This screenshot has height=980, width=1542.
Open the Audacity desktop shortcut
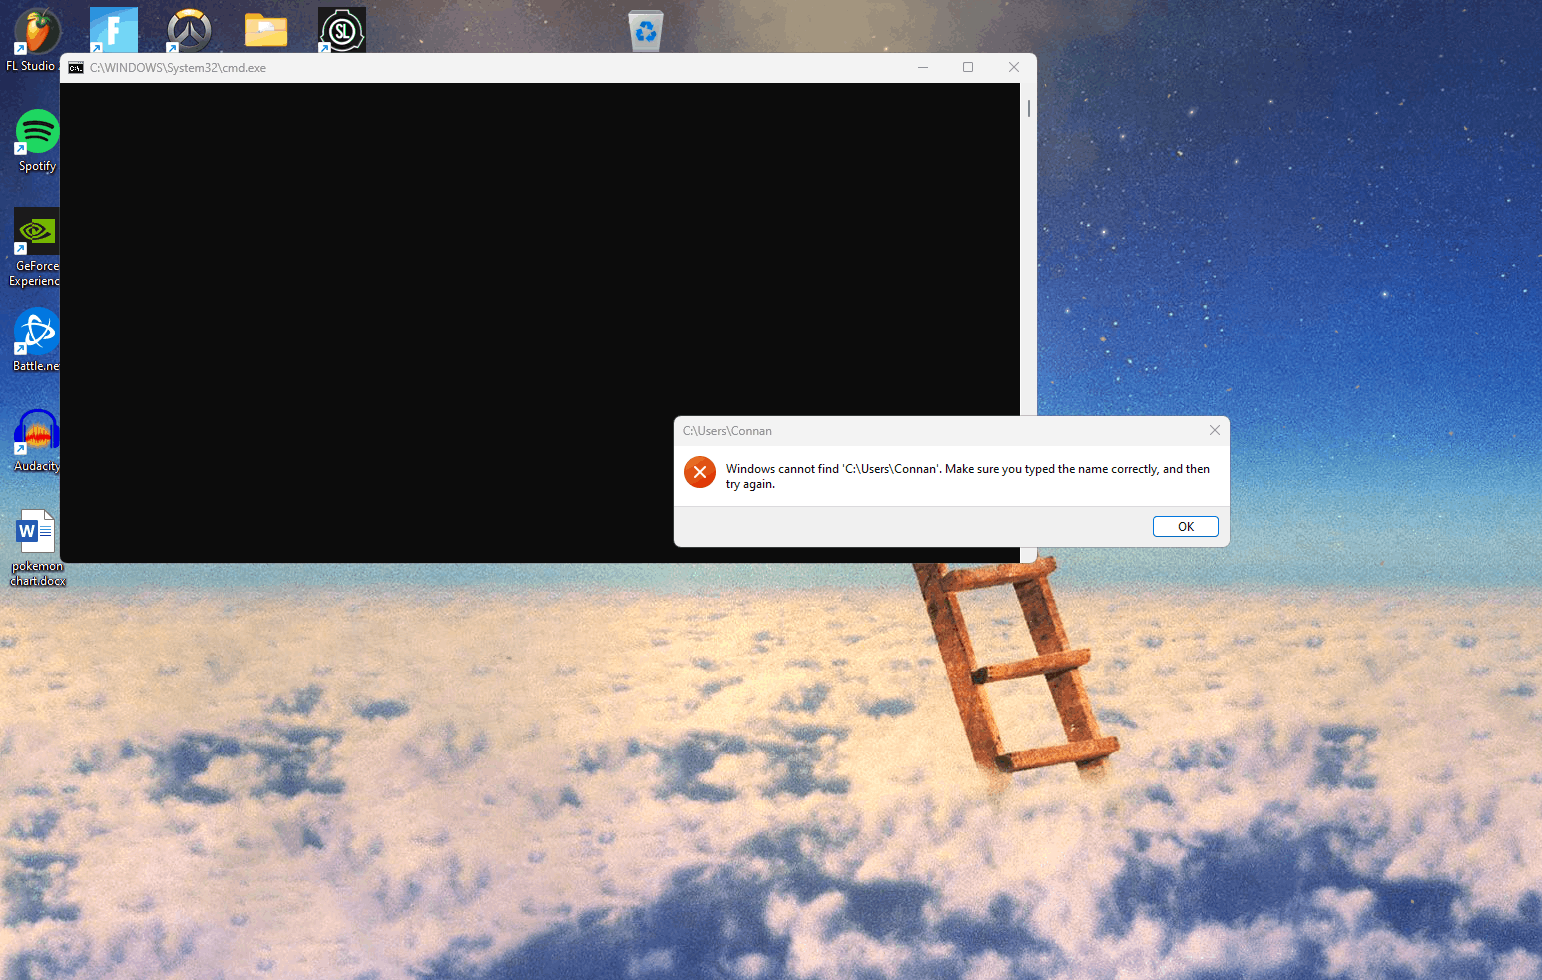coord(37,440)
